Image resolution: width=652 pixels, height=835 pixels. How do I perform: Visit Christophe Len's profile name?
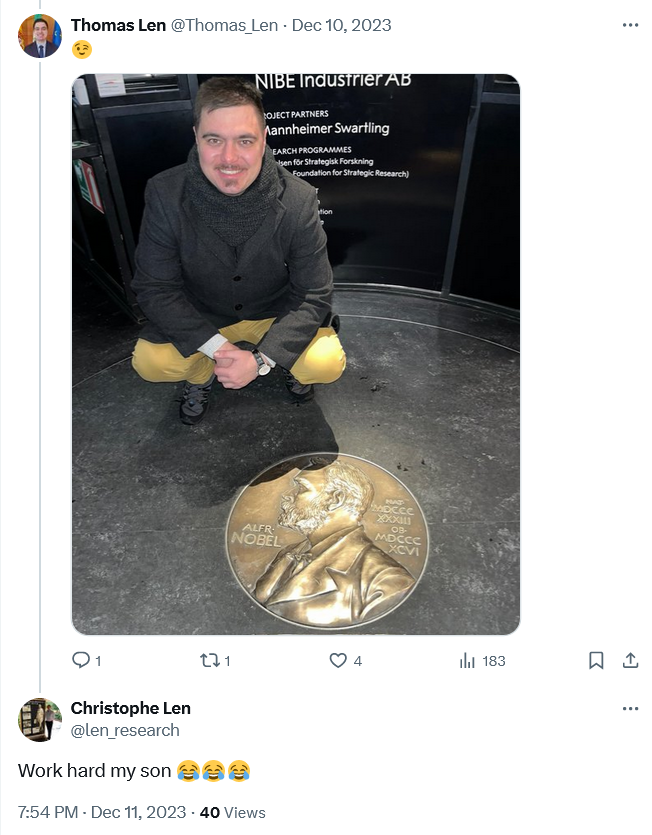point(131,708)
